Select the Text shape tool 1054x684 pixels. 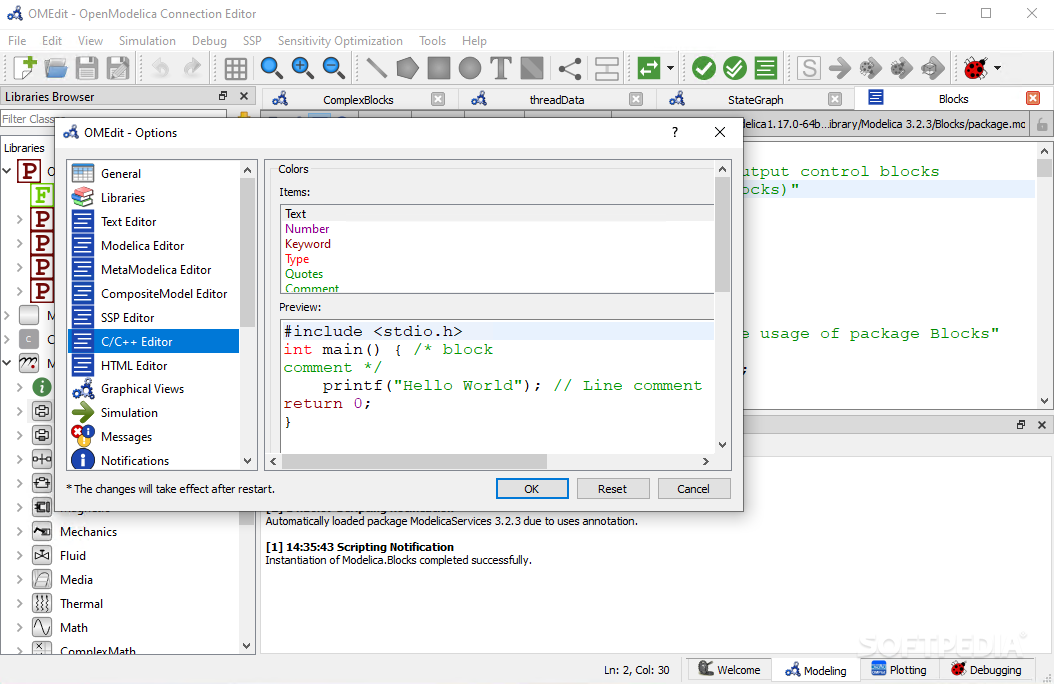point(501,68)
